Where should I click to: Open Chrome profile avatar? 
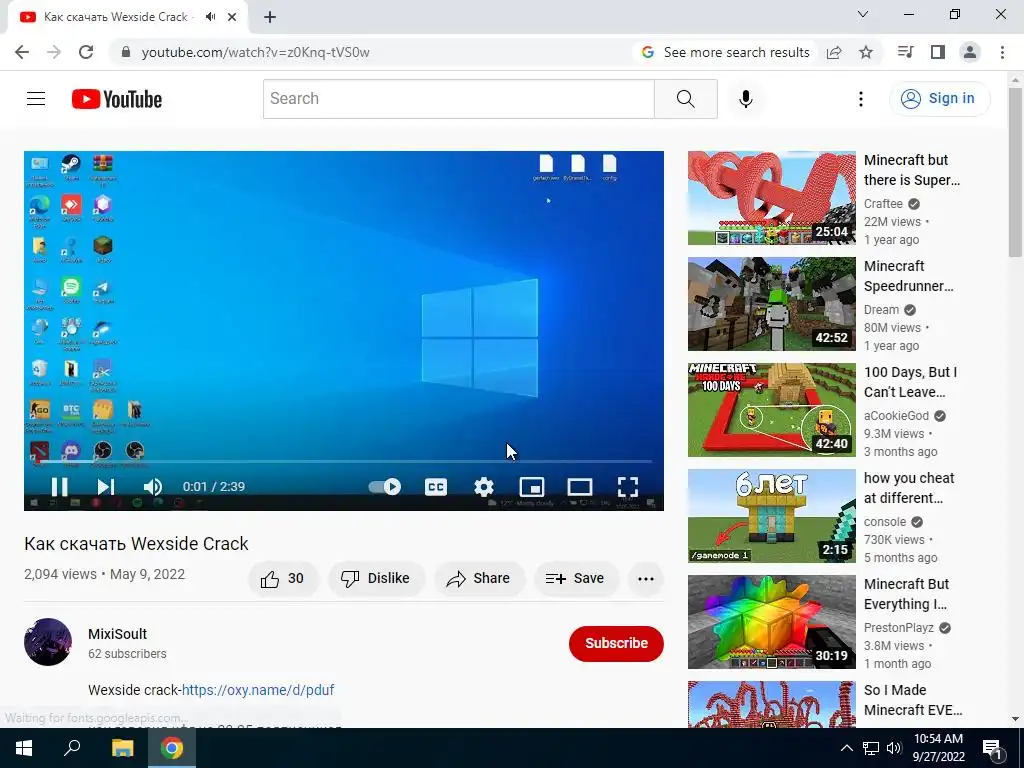(x=970, y=52)
